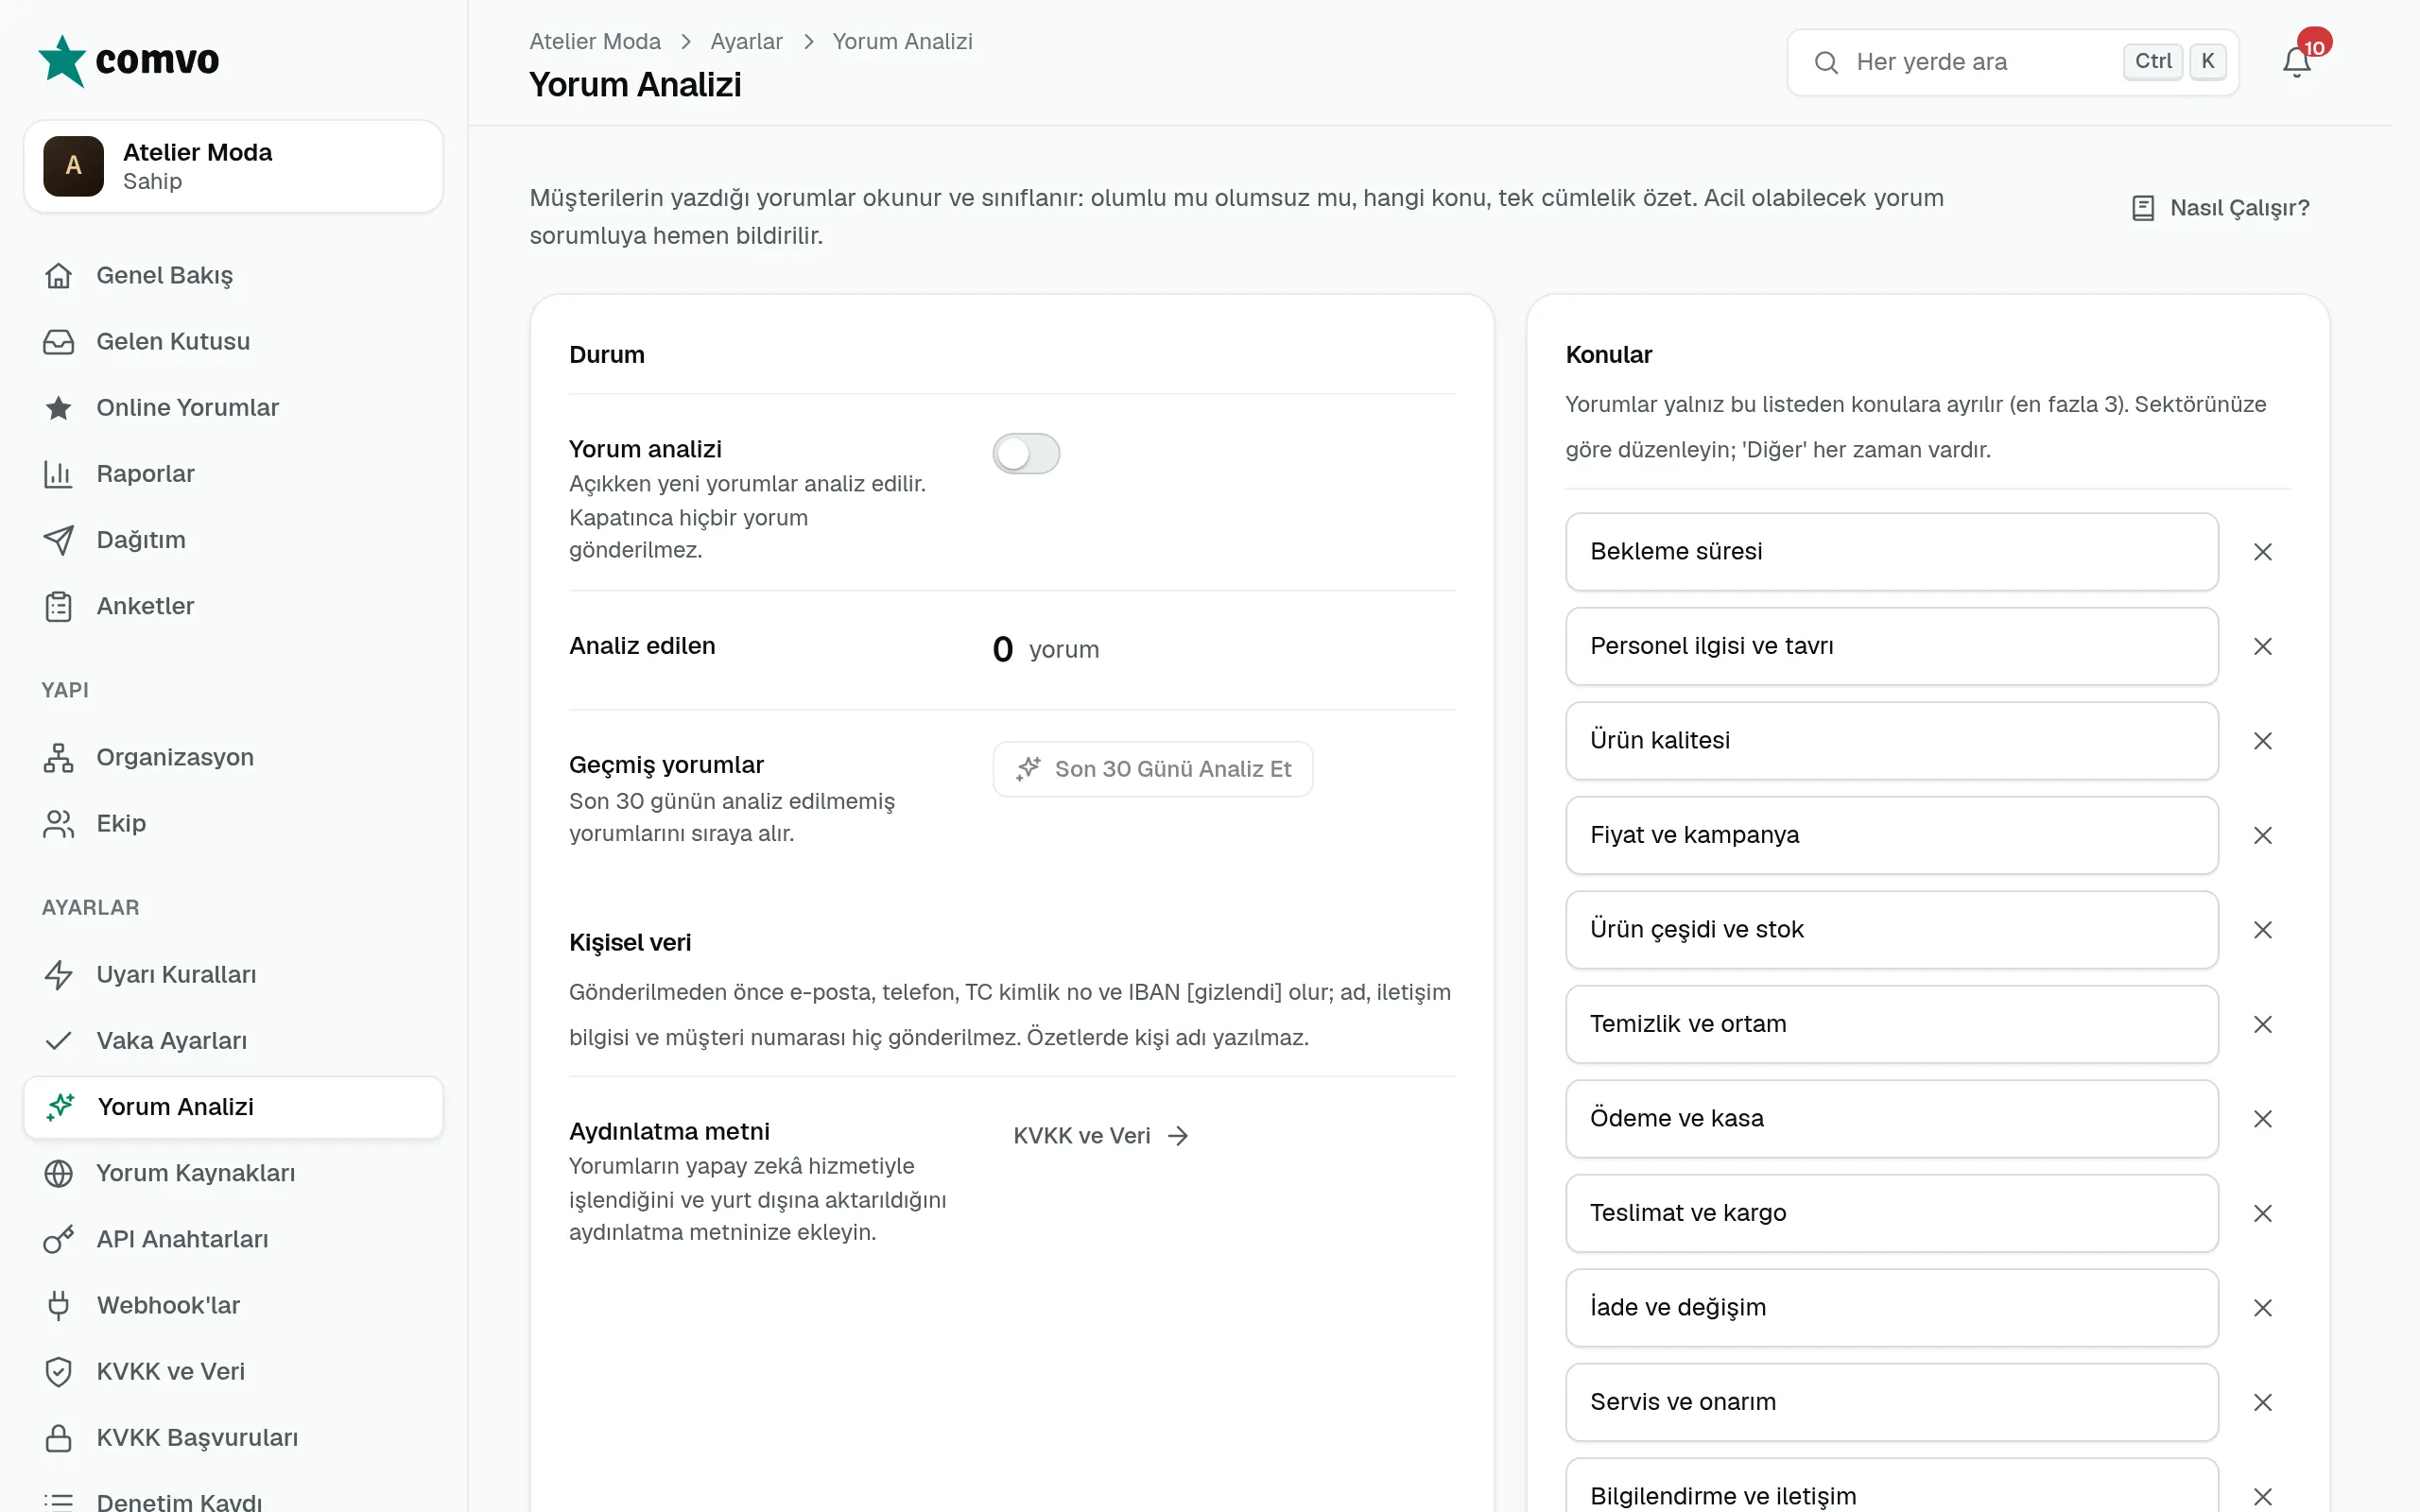Click the Atelier Moda breadcrumb
Screen dimensions: 2420x1512
pyautogui.click(x=595, y=41)
